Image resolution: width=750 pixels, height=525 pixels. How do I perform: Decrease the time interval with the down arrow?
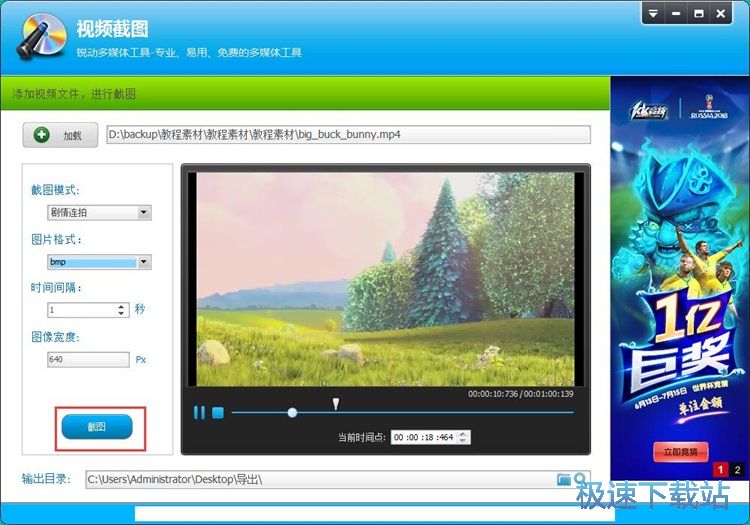pyautogui.click(x=122, y=314)
